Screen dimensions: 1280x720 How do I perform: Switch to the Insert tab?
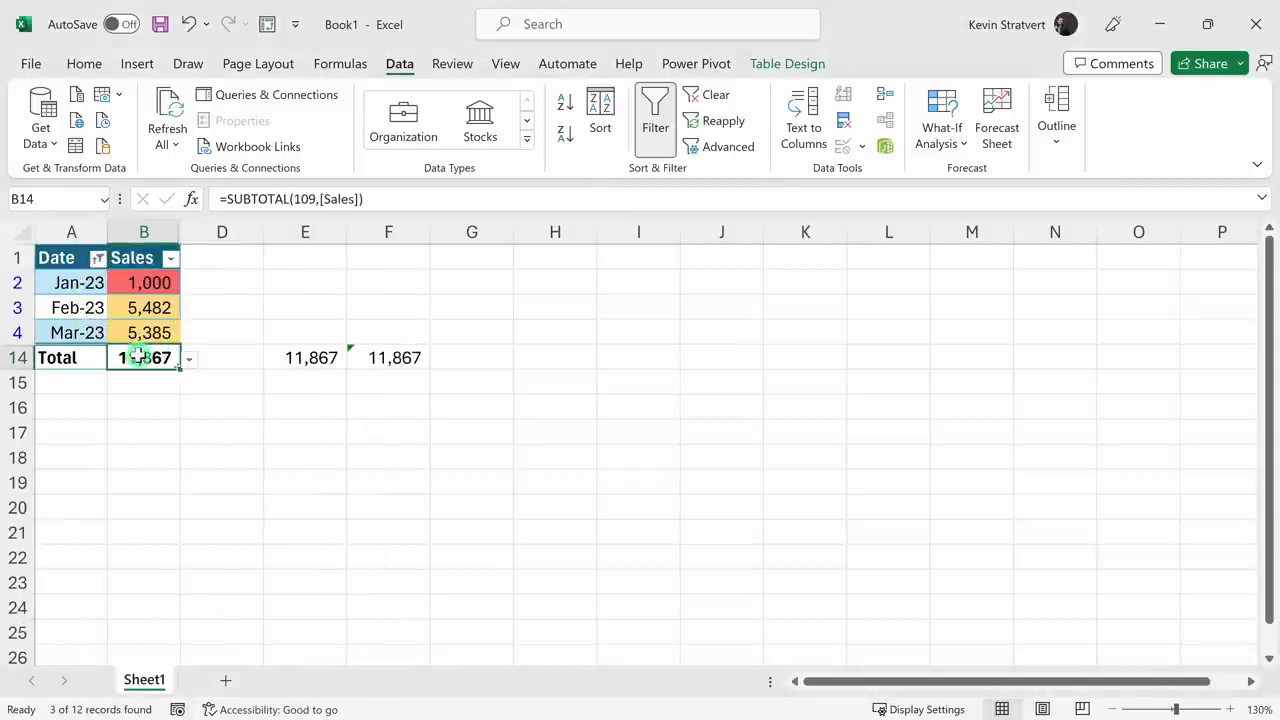pyautogui.click(x=137, y=63)
